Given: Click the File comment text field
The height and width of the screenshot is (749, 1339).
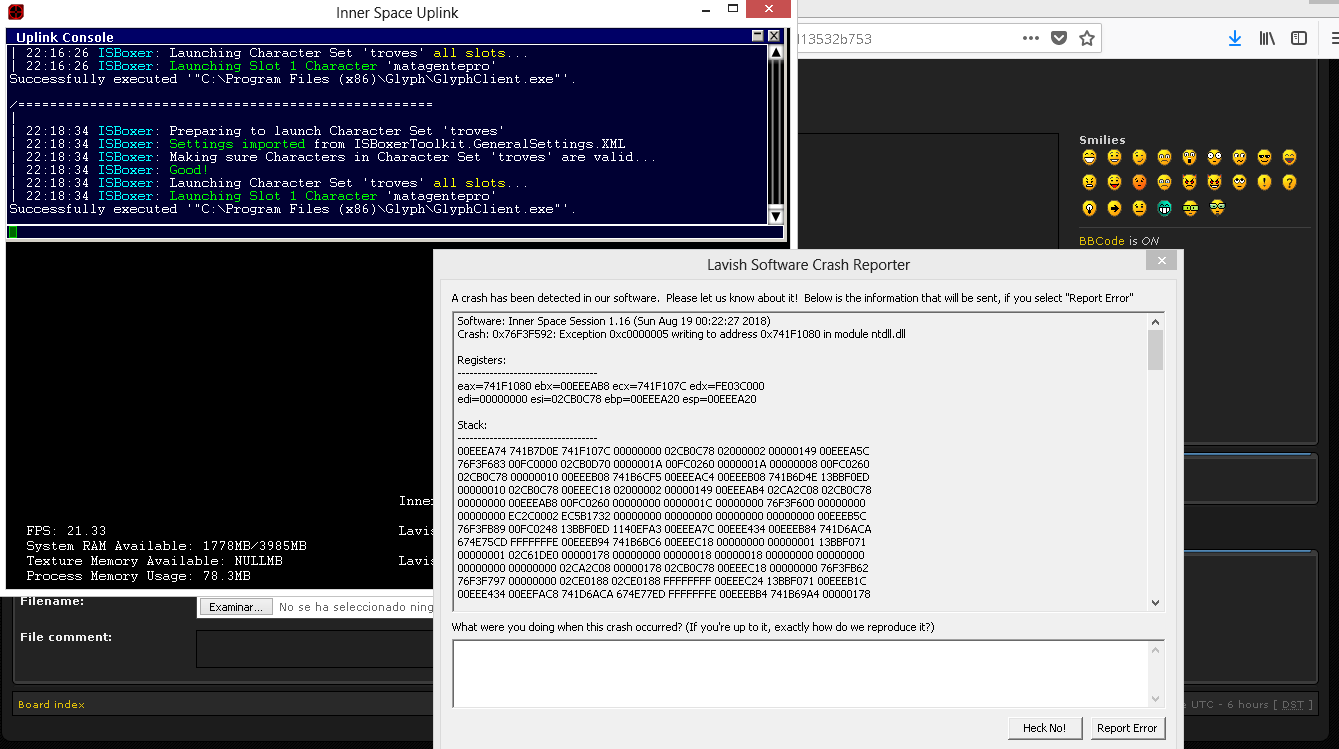Looking at the screenshot, I should tap(315, 648).
